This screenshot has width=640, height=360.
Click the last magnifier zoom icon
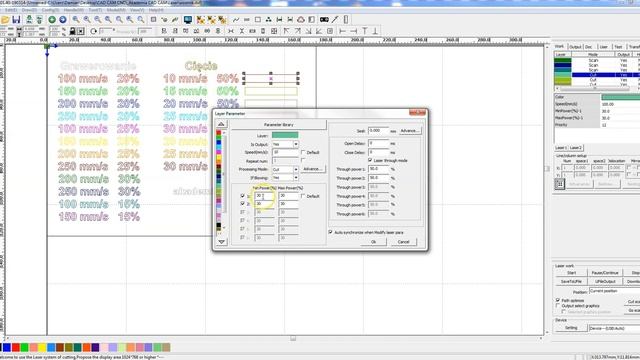[141, 20]
